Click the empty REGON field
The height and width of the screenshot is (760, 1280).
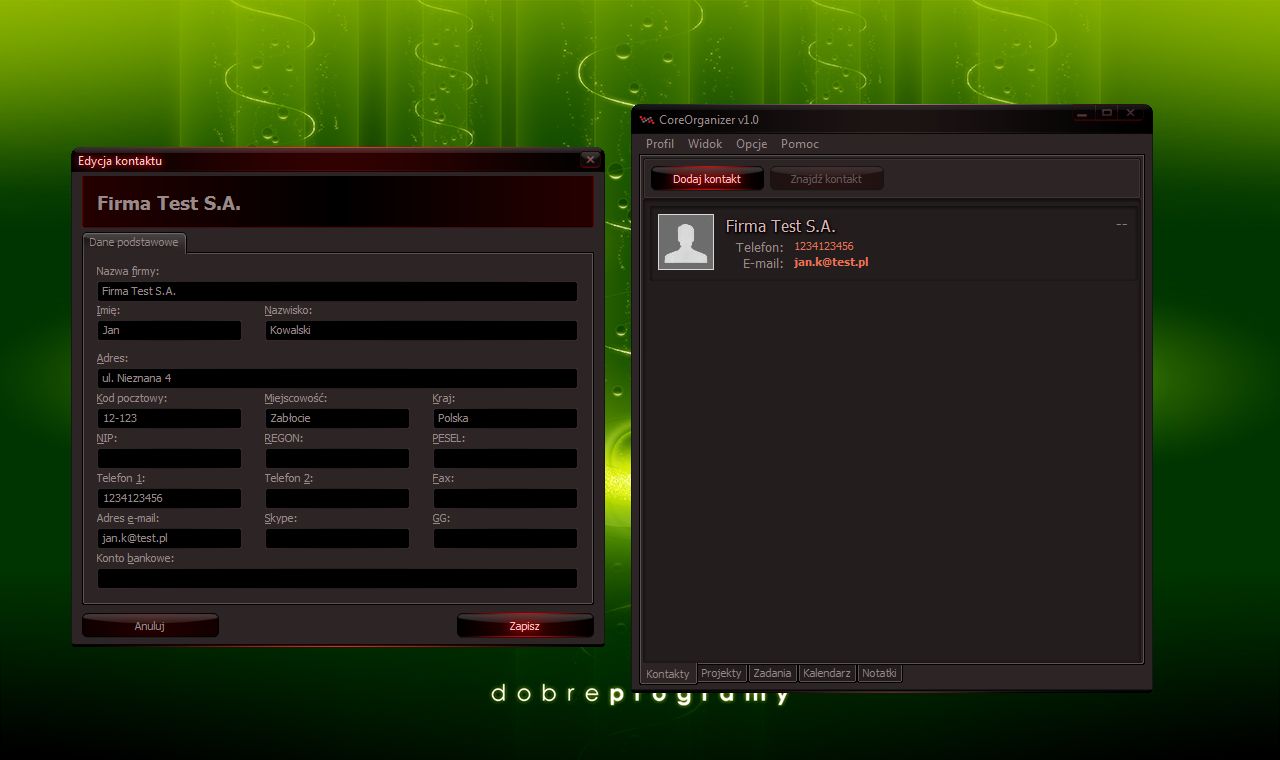pos(337,458)
